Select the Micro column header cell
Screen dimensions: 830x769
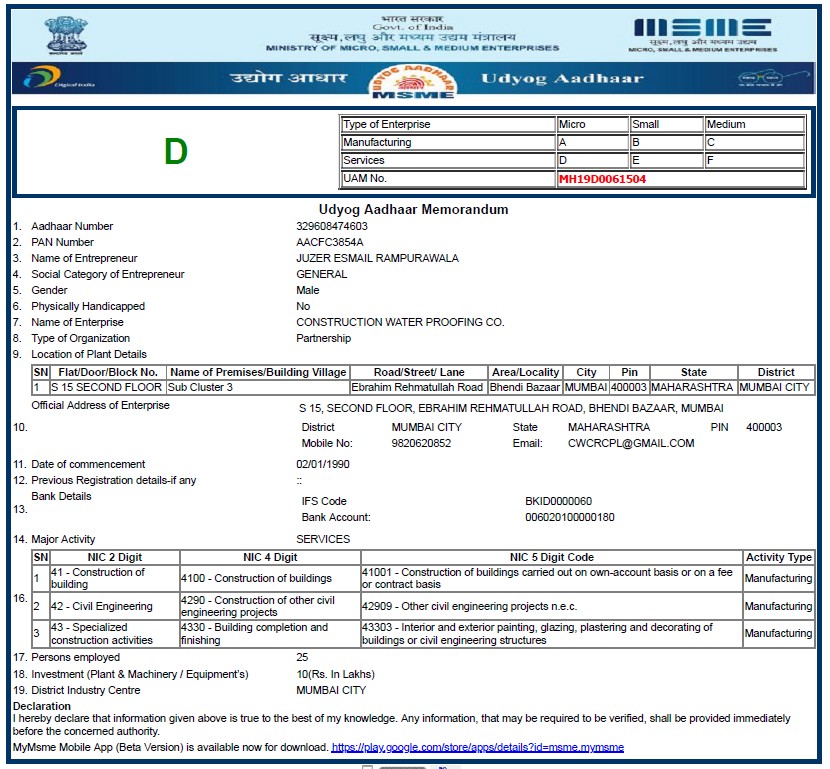[592, 125]
